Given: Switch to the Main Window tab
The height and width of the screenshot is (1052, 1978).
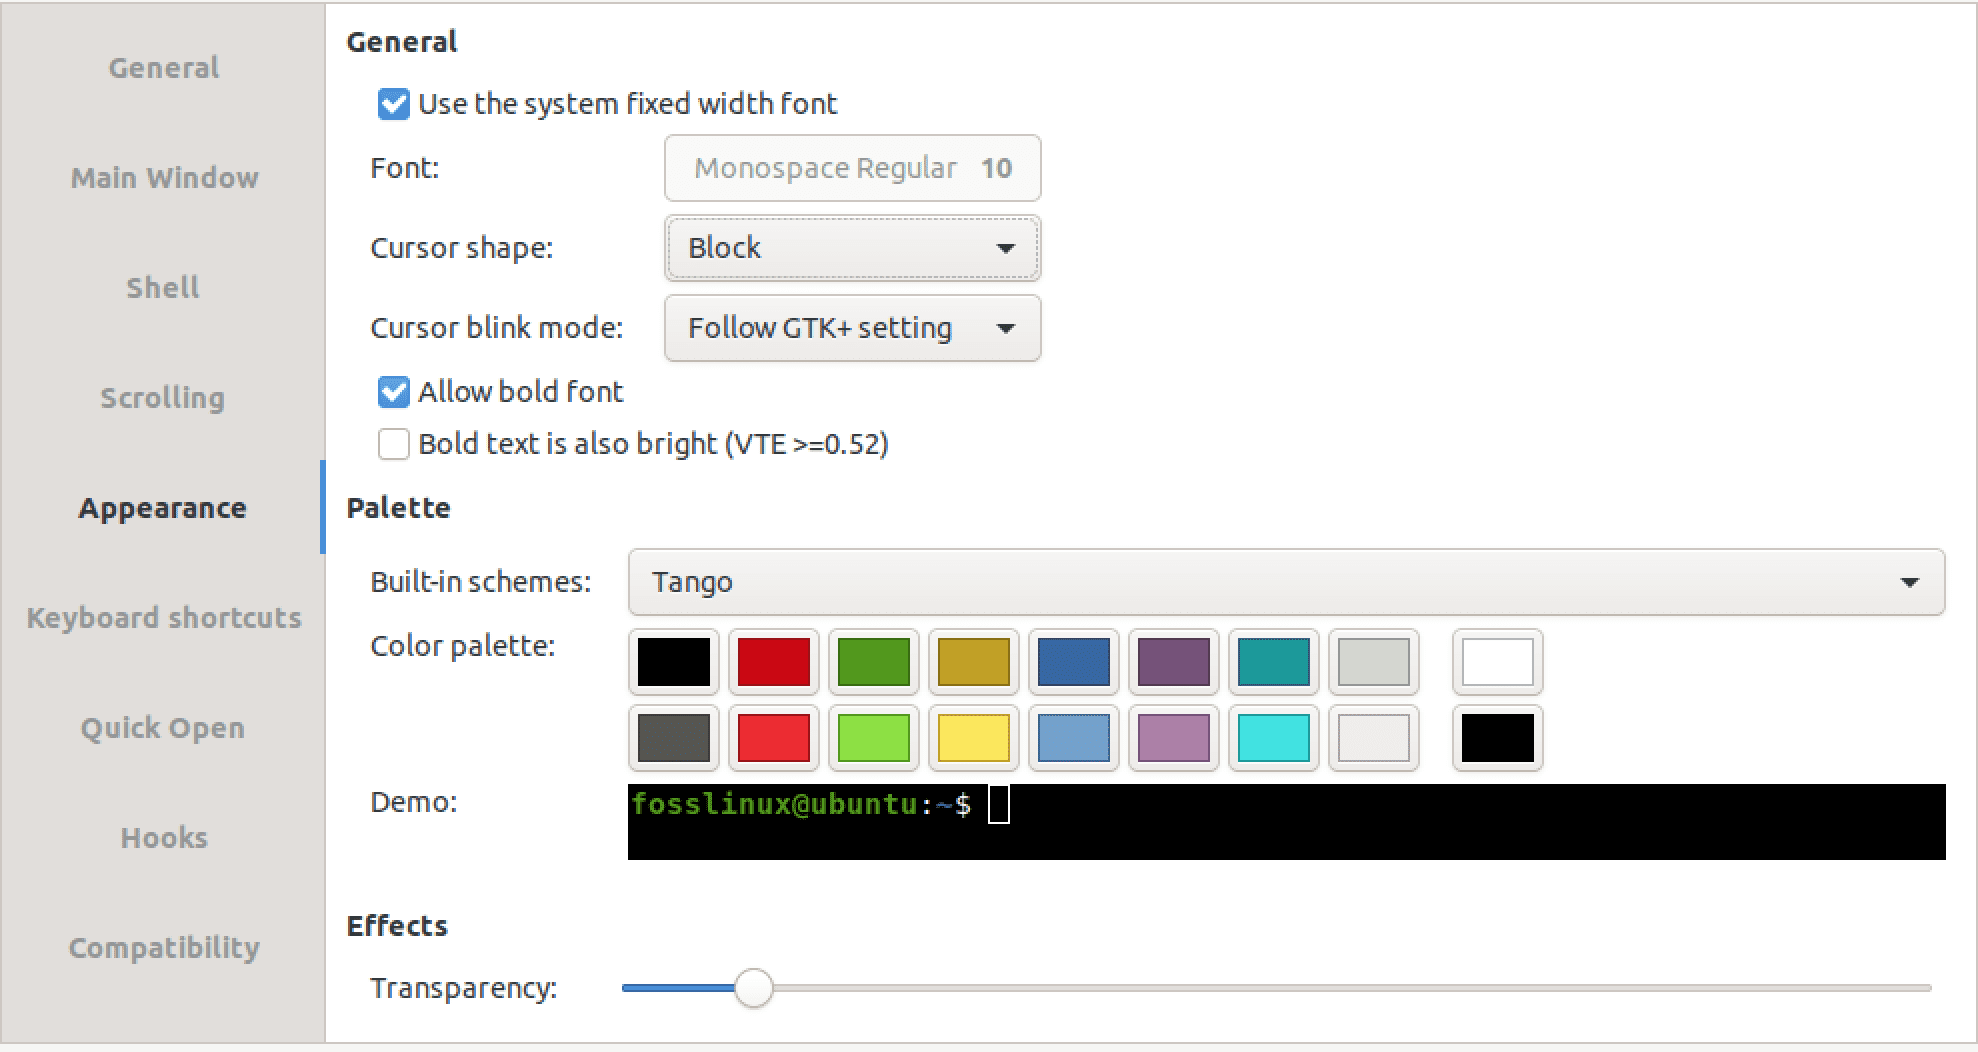Looking at the screenshot, I should tap(164, 178).
